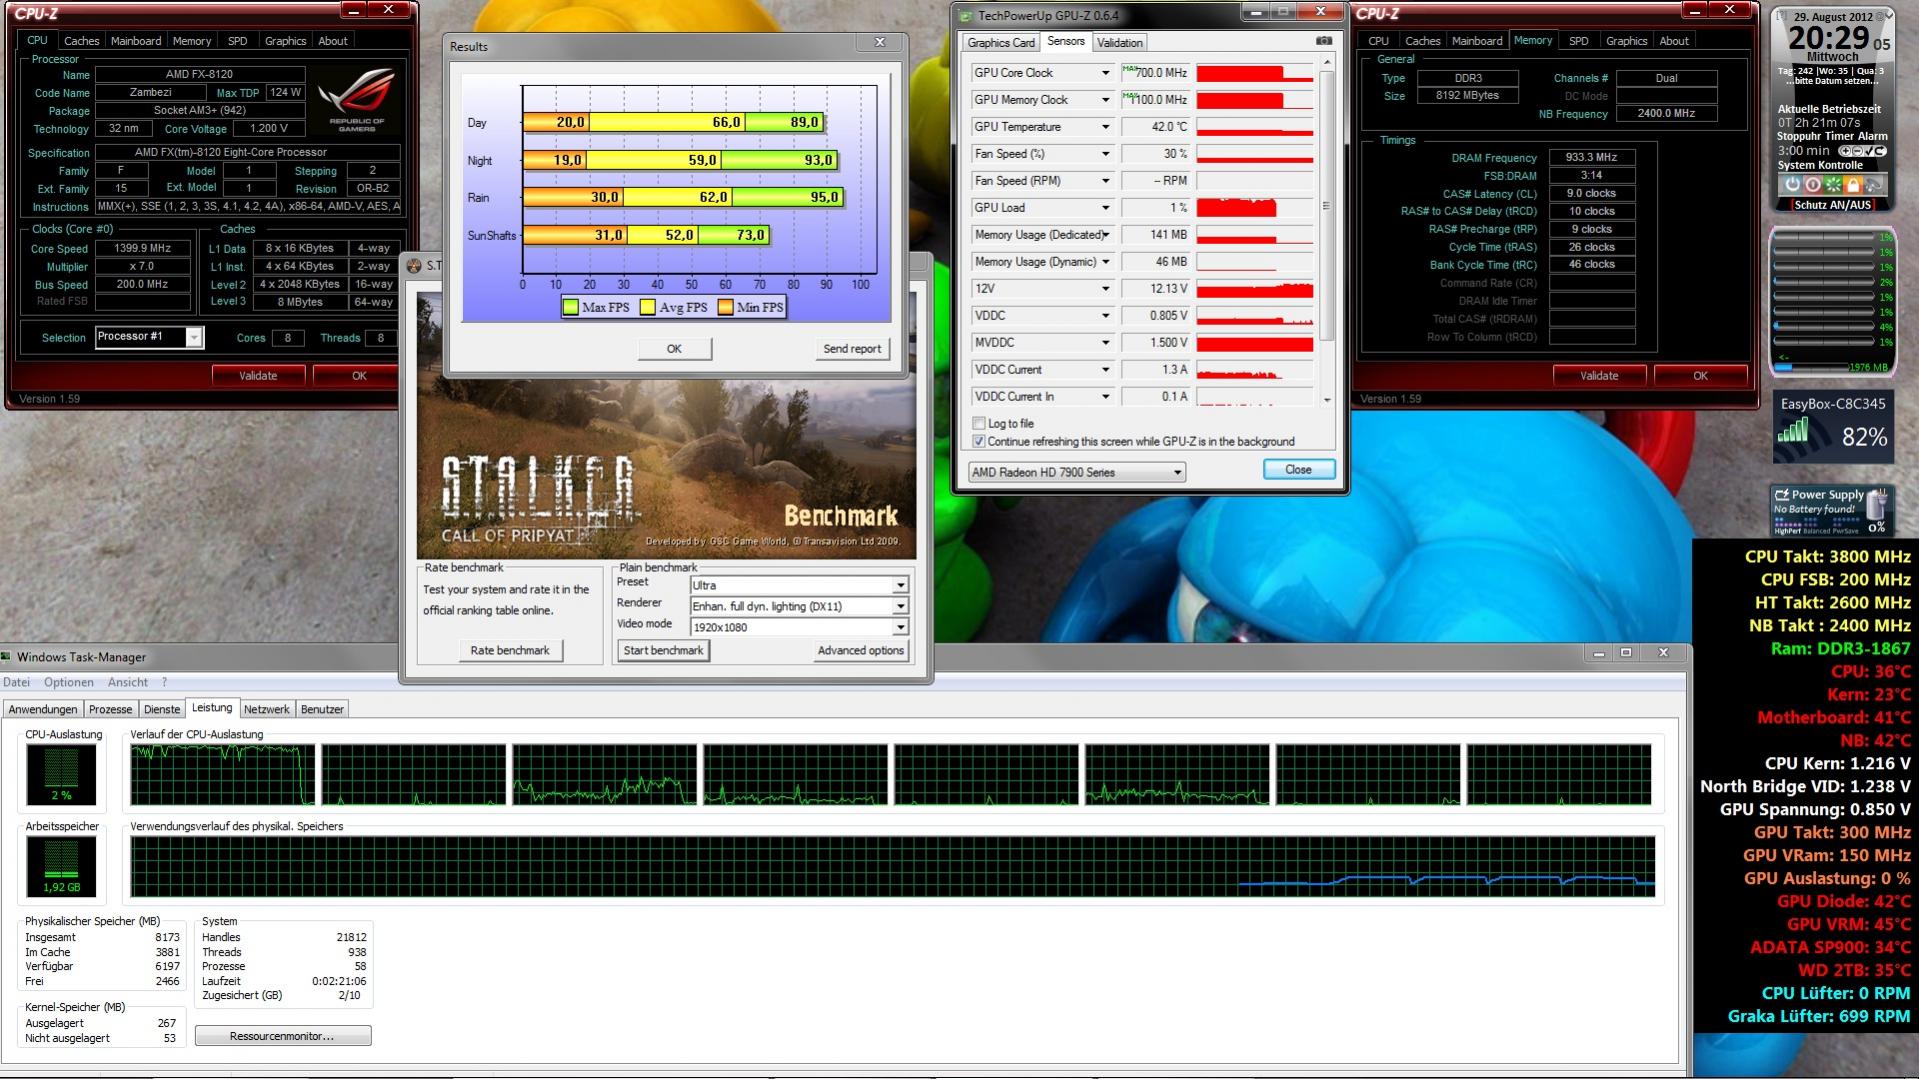Viewport: 1919px width, 1079px height.
Task: Click the S.T.A.L.K.E.R. benchmark window title icon
Action: click(414, 266)
